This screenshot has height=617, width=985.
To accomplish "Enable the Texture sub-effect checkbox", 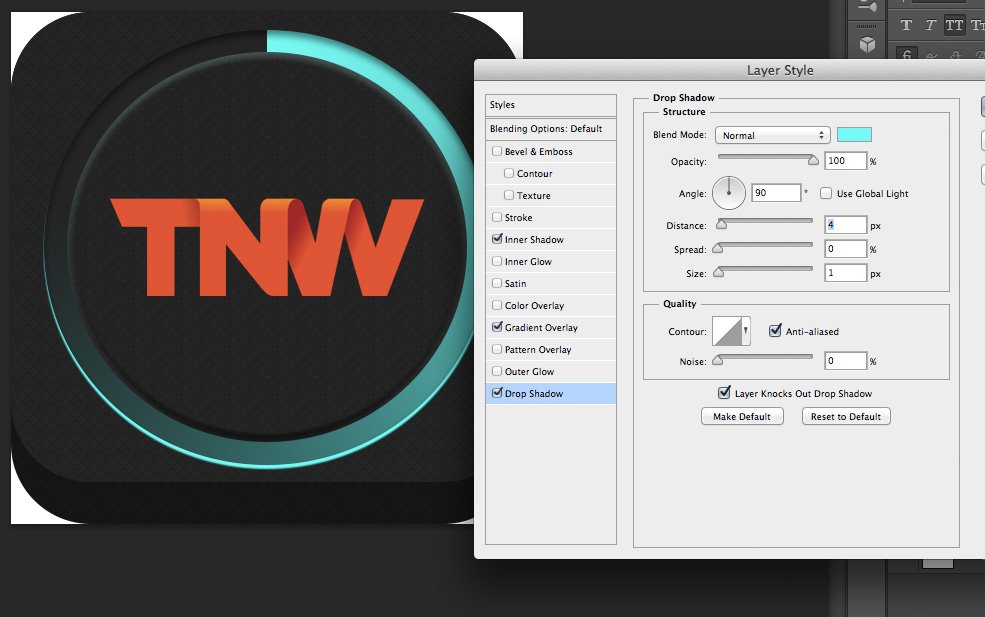I will point(509,195).
